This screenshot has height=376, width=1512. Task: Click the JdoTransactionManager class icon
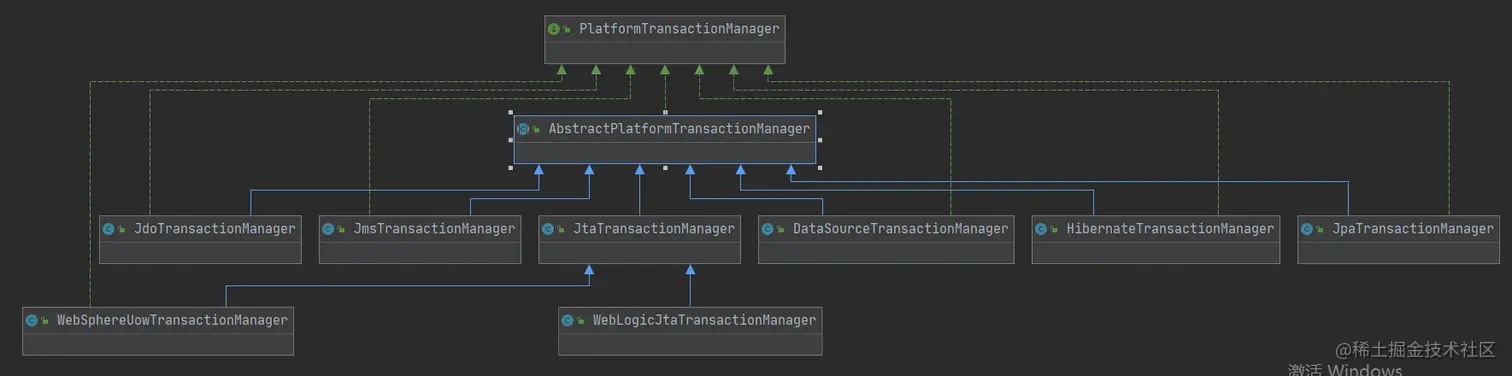[x=109, y=229]
